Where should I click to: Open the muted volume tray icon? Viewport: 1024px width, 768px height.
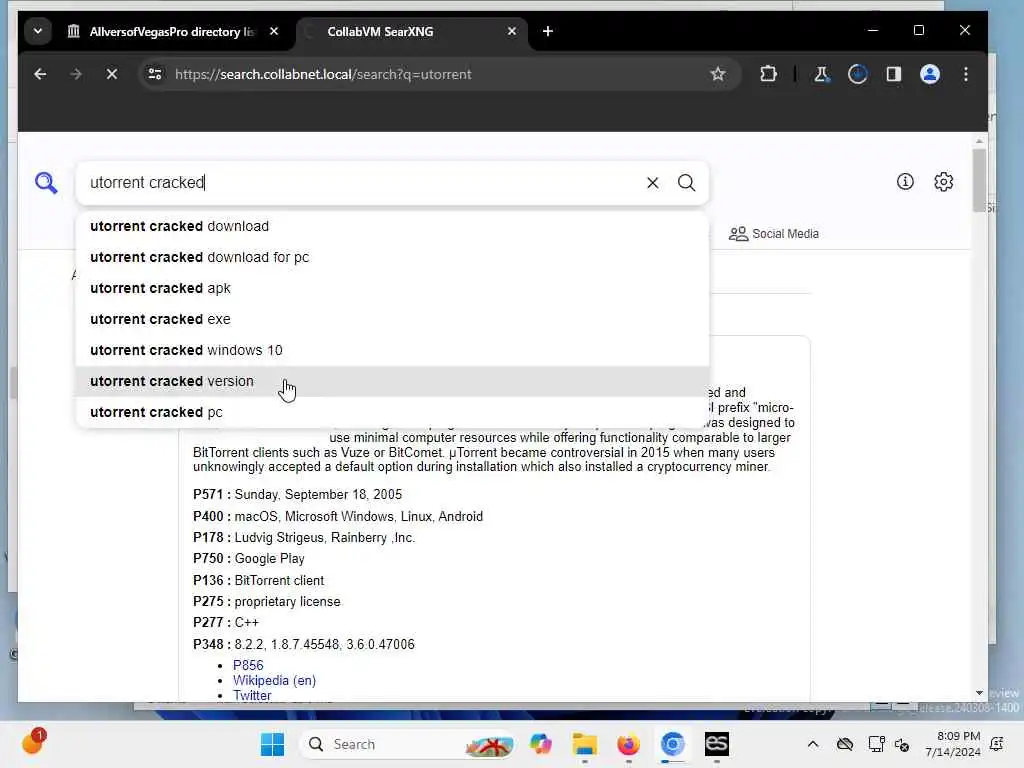coord(903,744)
